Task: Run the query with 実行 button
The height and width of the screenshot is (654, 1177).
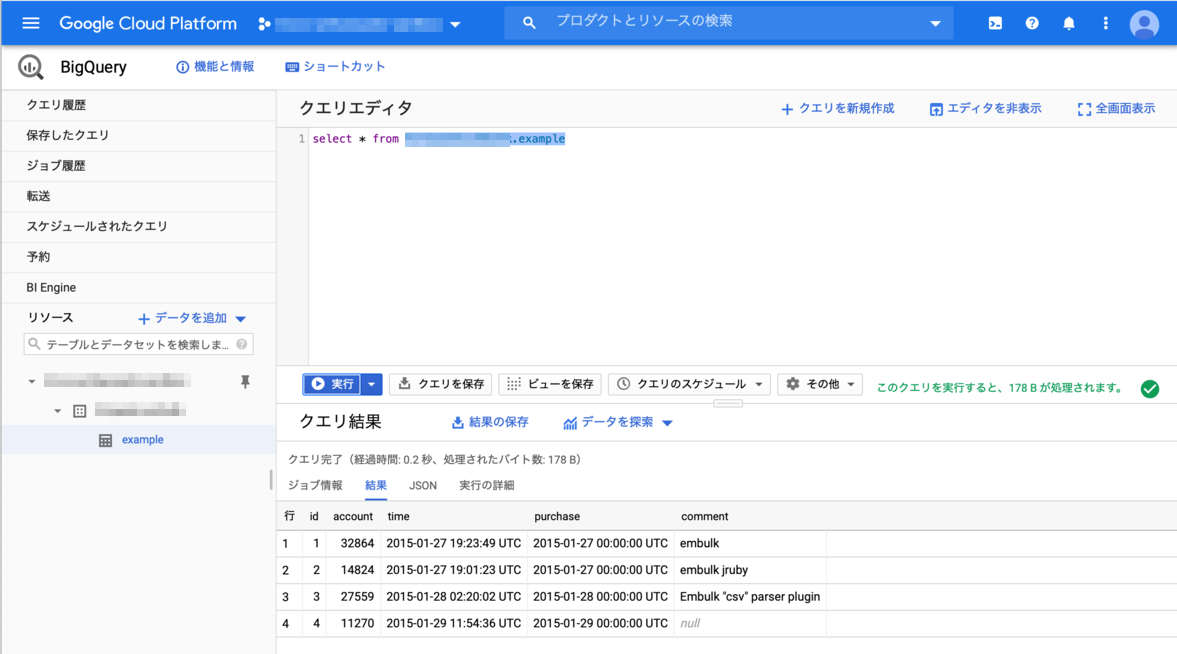Action: click(333, 384)
